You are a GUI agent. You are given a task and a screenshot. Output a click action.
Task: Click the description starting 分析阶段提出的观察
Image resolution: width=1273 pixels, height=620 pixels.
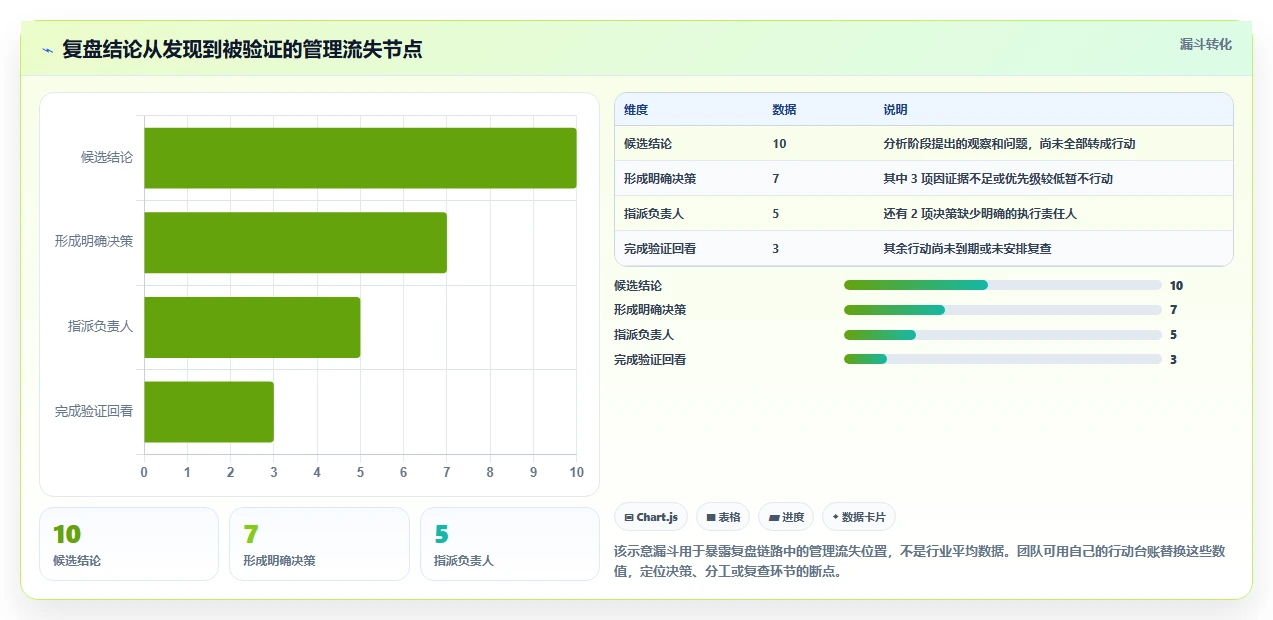(1009, 144)
